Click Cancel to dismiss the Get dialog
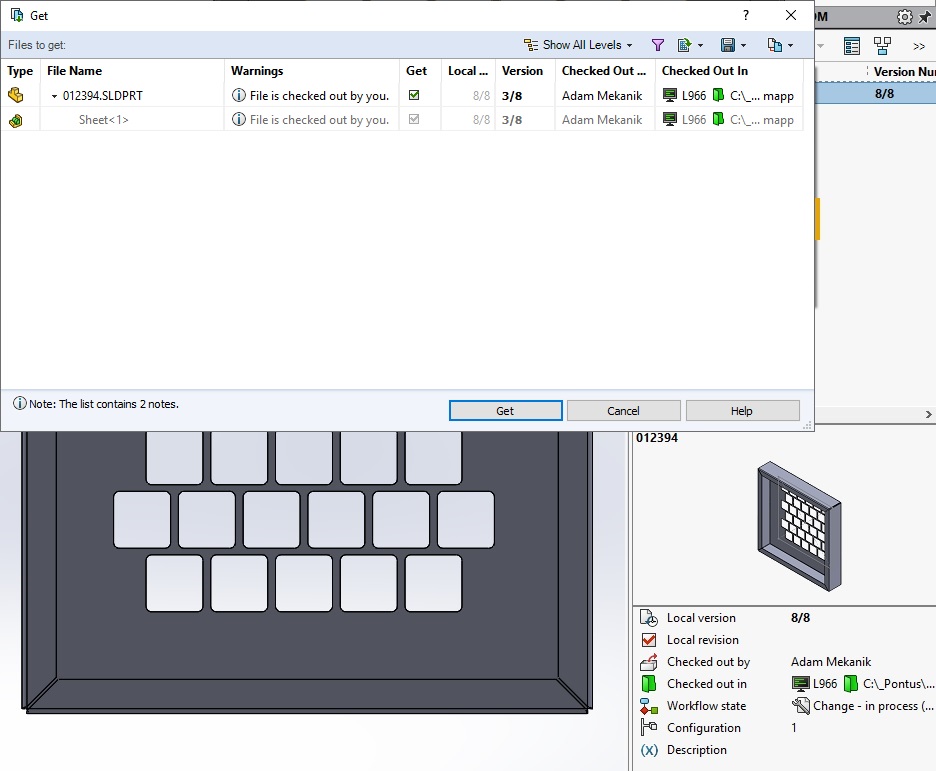936x771 pixels. pyautogui.click(x=623, y=410)
